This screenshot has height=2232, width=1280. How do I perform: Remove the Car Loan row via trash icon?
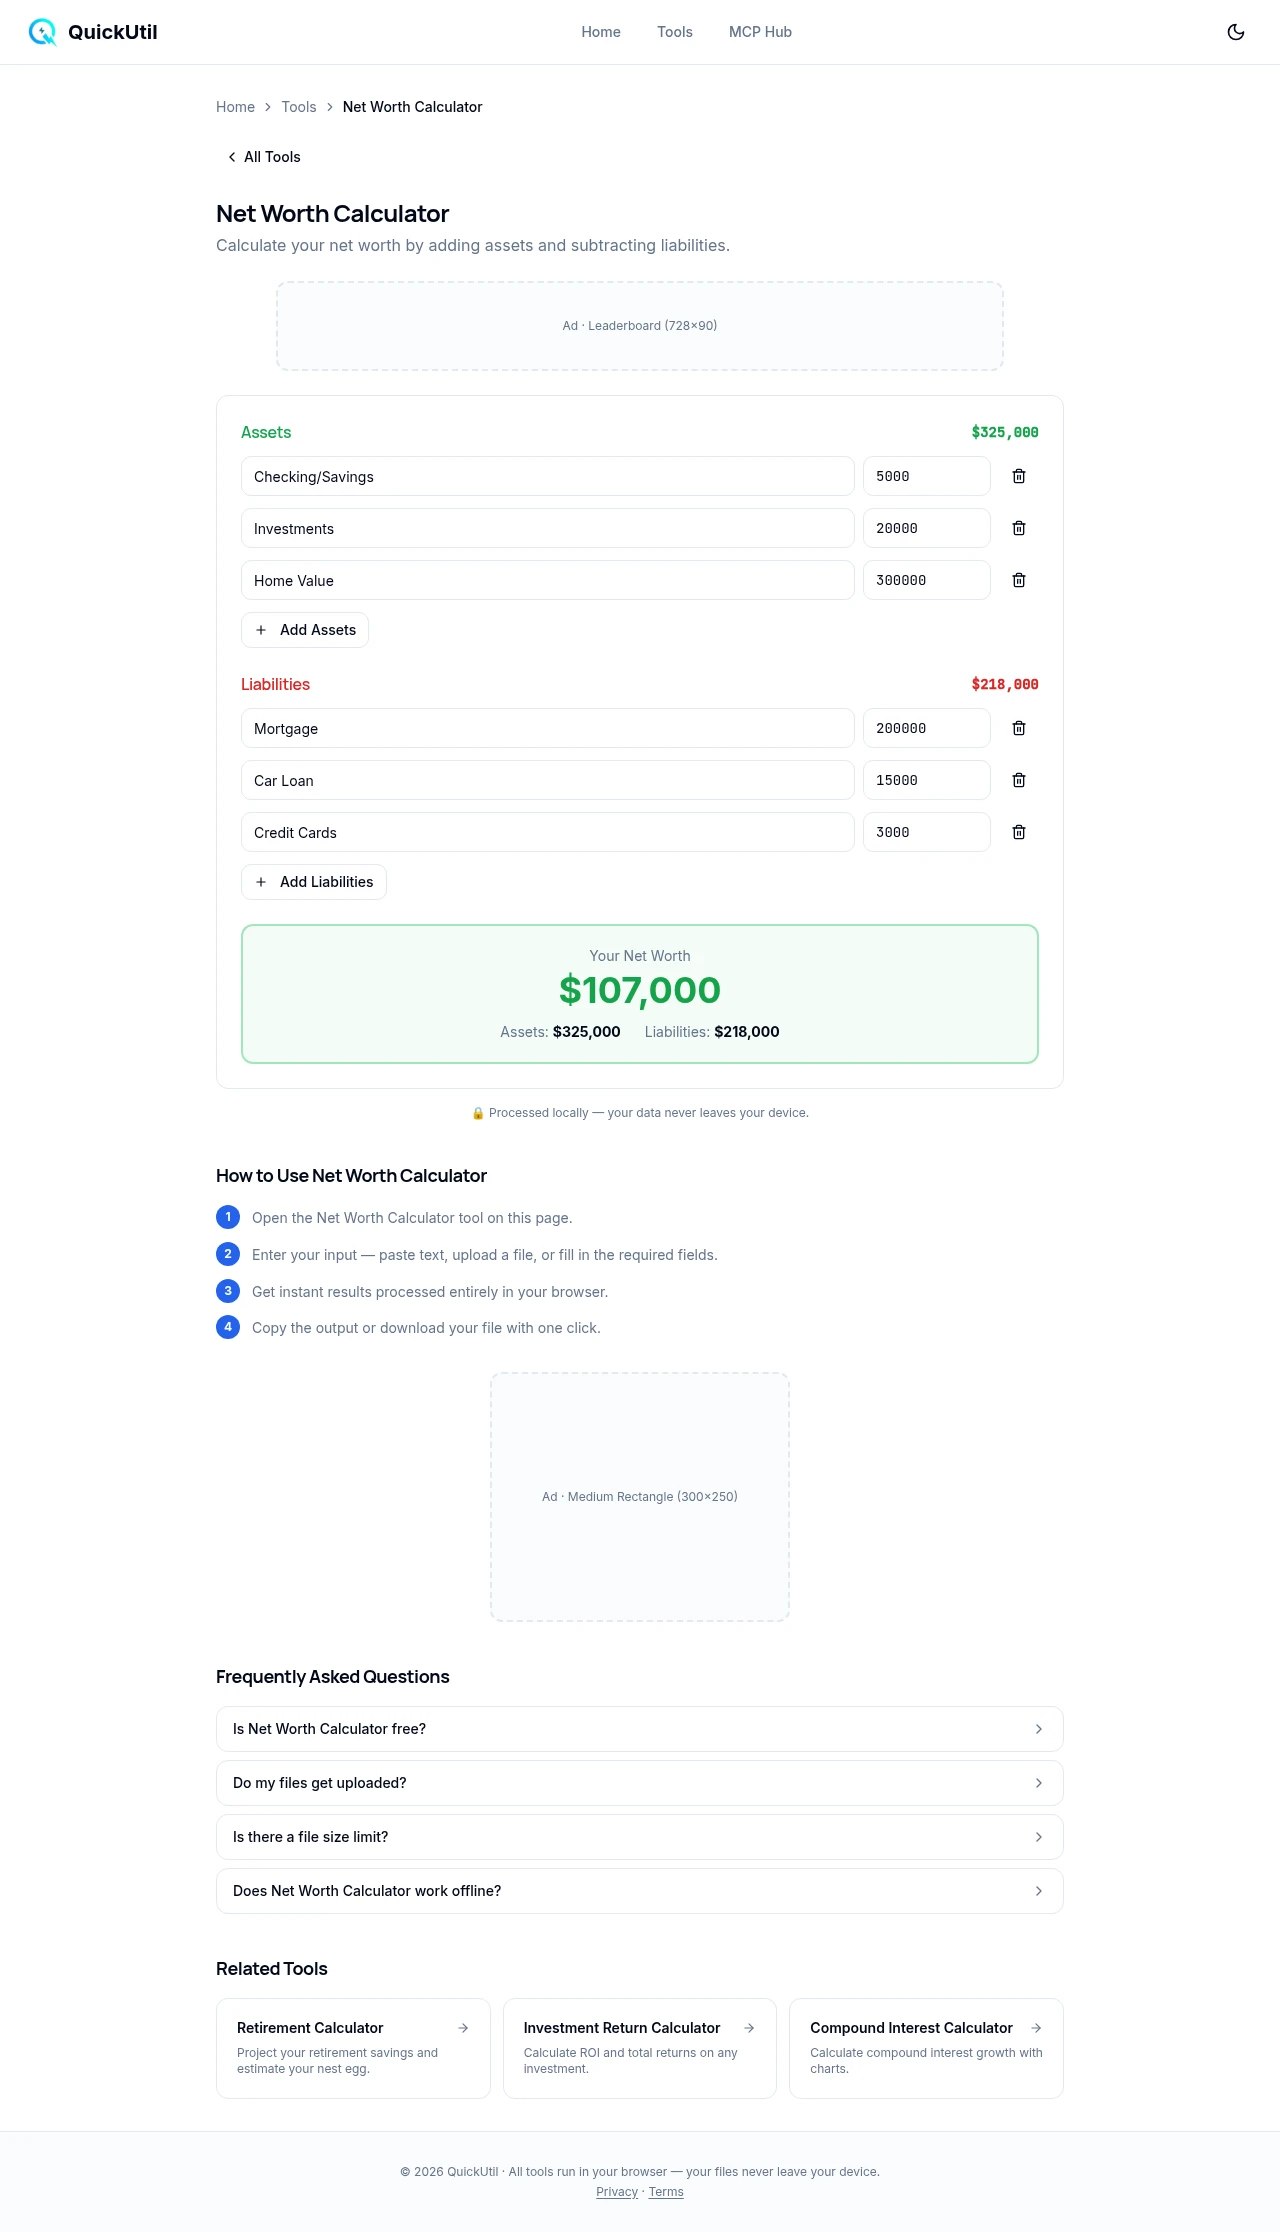(1018, 780)
